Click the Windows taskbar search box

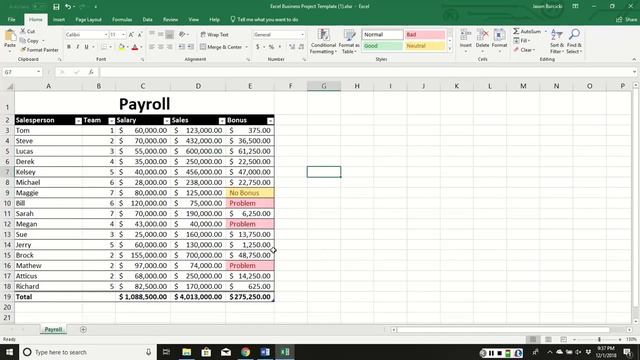pos(88,352)
